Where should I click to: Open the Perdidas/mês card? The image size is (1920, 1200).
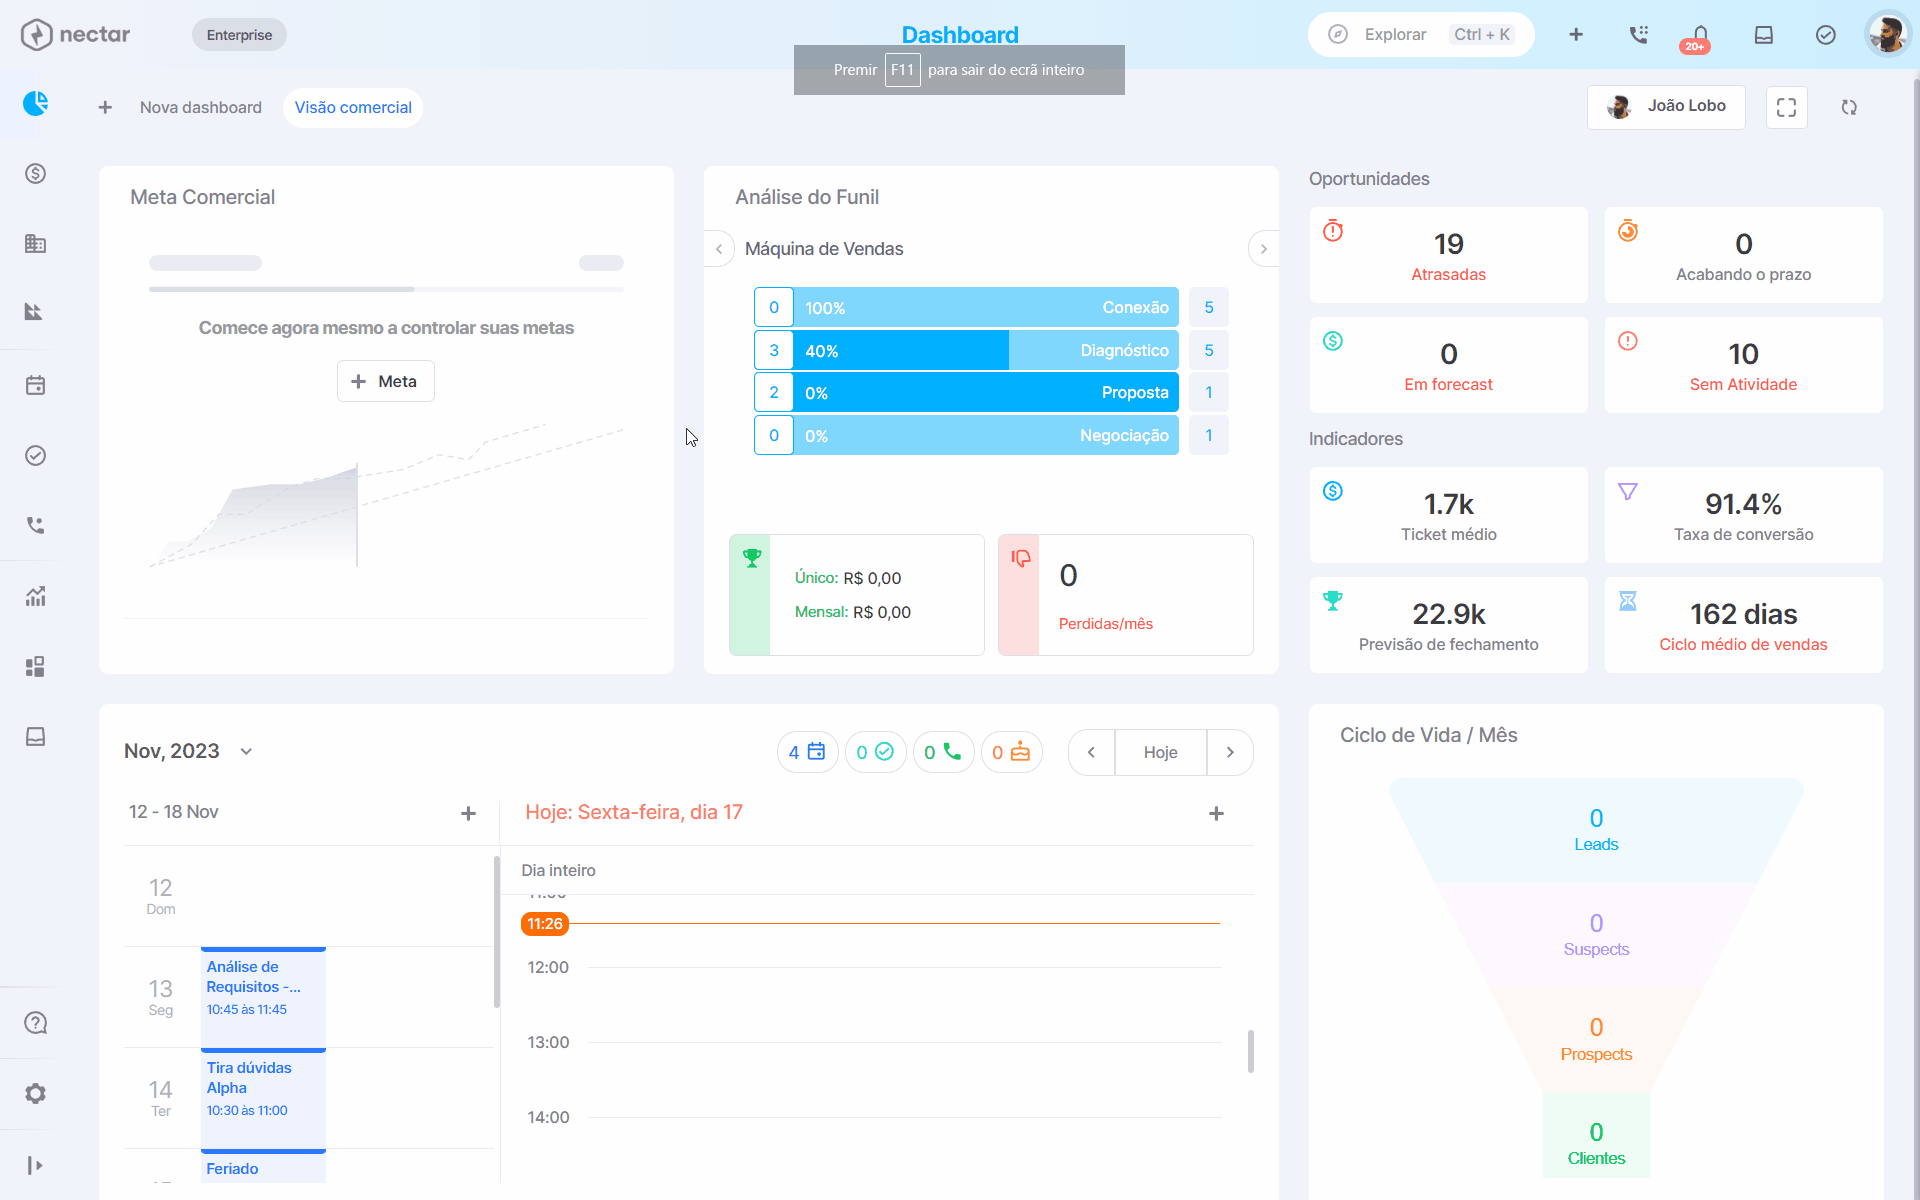coord(1126,595)
